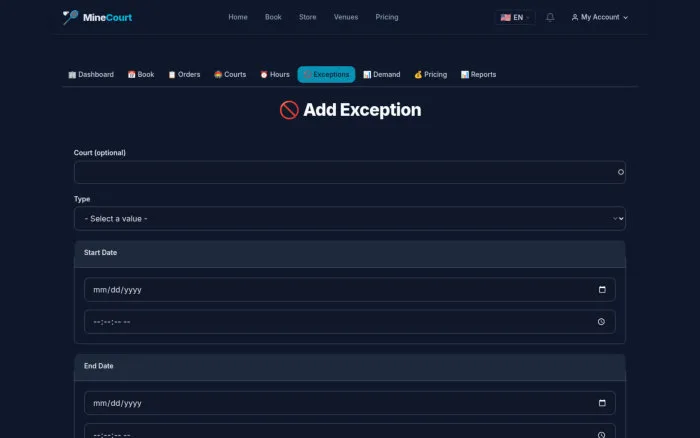Click the Type field label
This screenshot has width=700, height=438.
pyautogui.click(x=82, y=199)
